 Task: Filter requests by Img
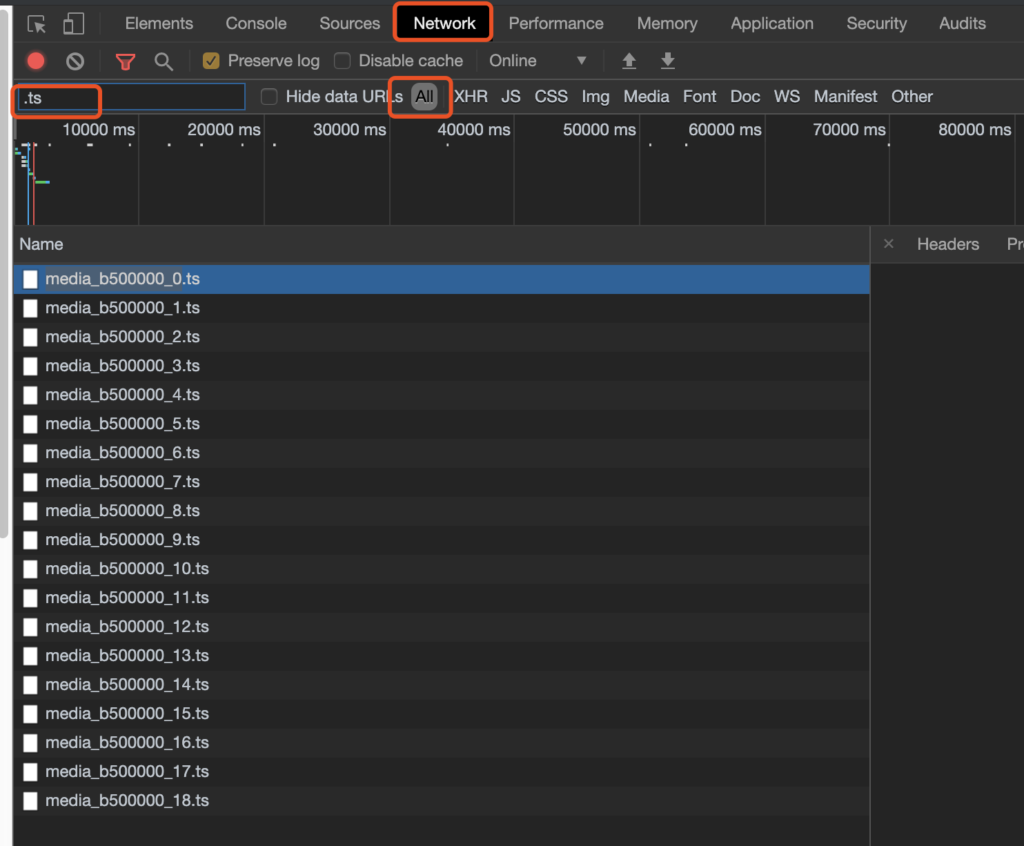click(595, 97)
